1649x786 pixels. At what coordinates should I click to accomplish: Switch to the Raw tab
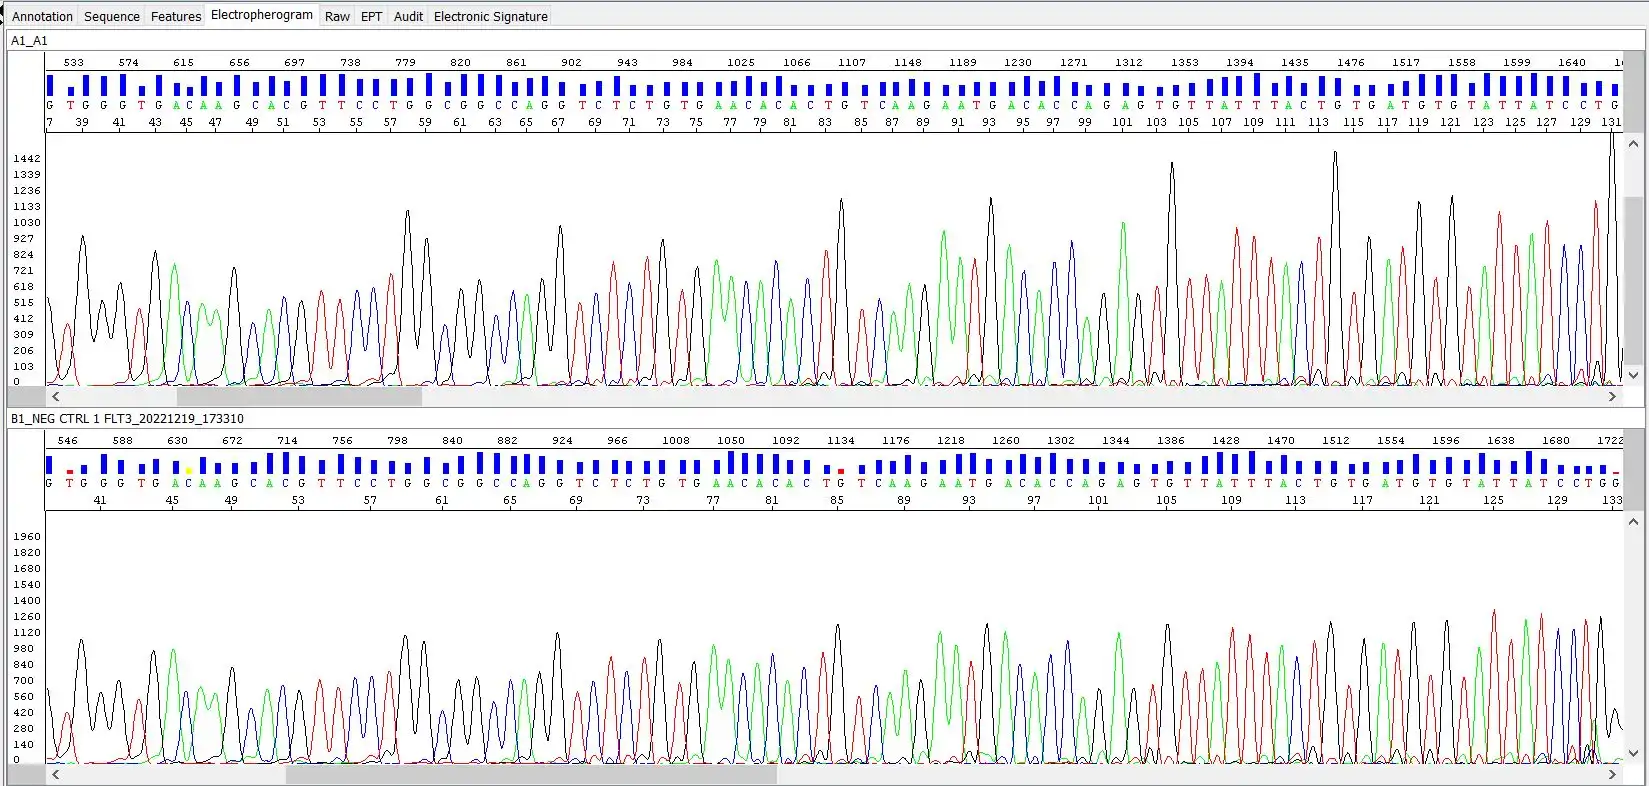(x=338, y=16)
